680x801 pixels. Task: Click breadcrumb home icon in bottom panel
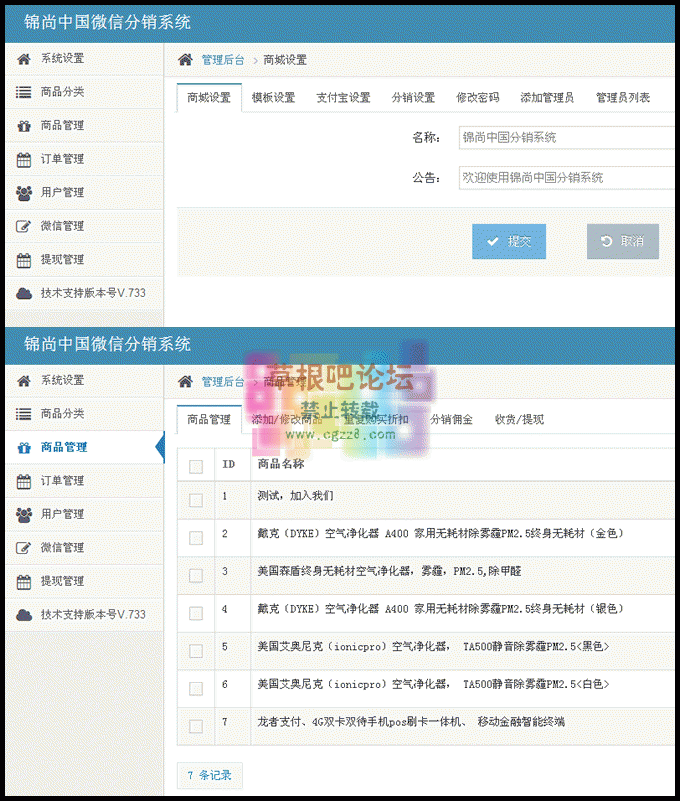[185, 382]
